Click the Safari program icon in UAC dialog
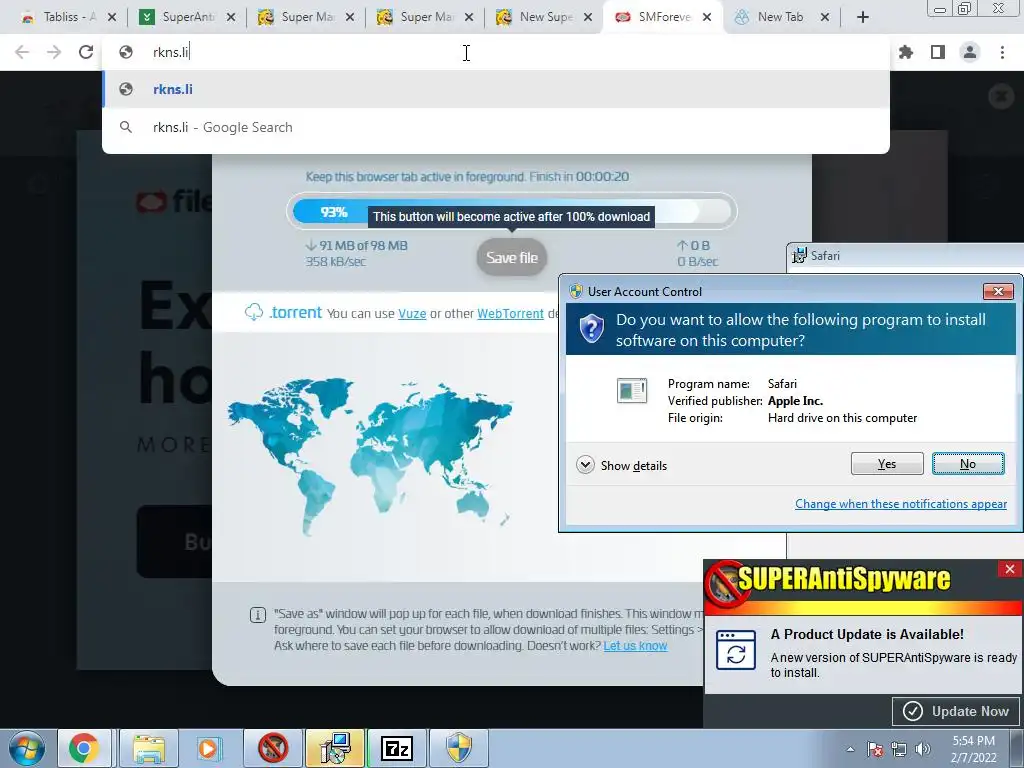 632,391
